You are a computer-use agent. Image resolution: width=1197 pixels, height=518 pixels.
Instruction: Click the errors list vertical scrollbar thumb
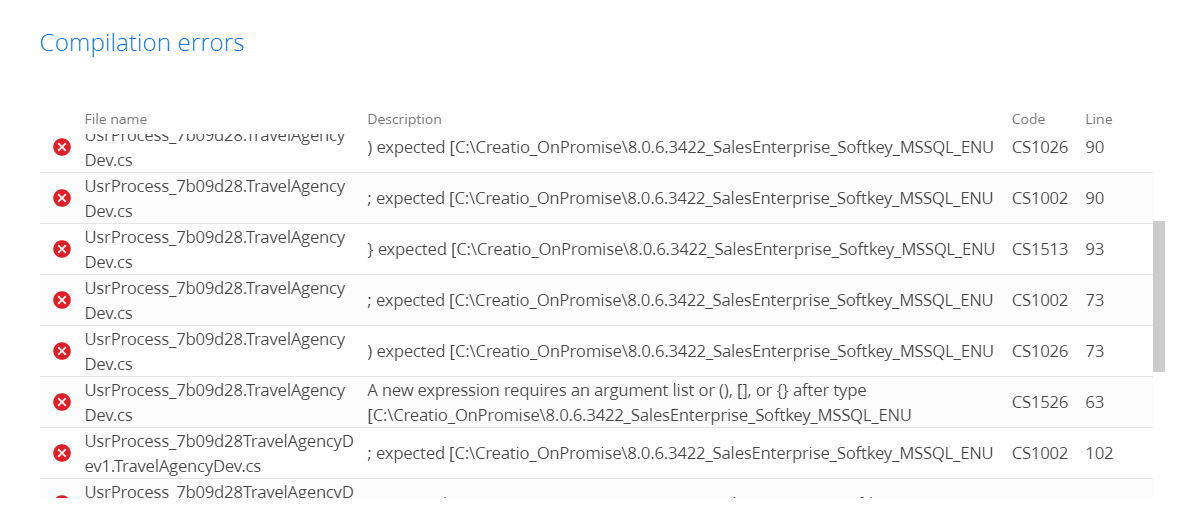(1158, 296)
